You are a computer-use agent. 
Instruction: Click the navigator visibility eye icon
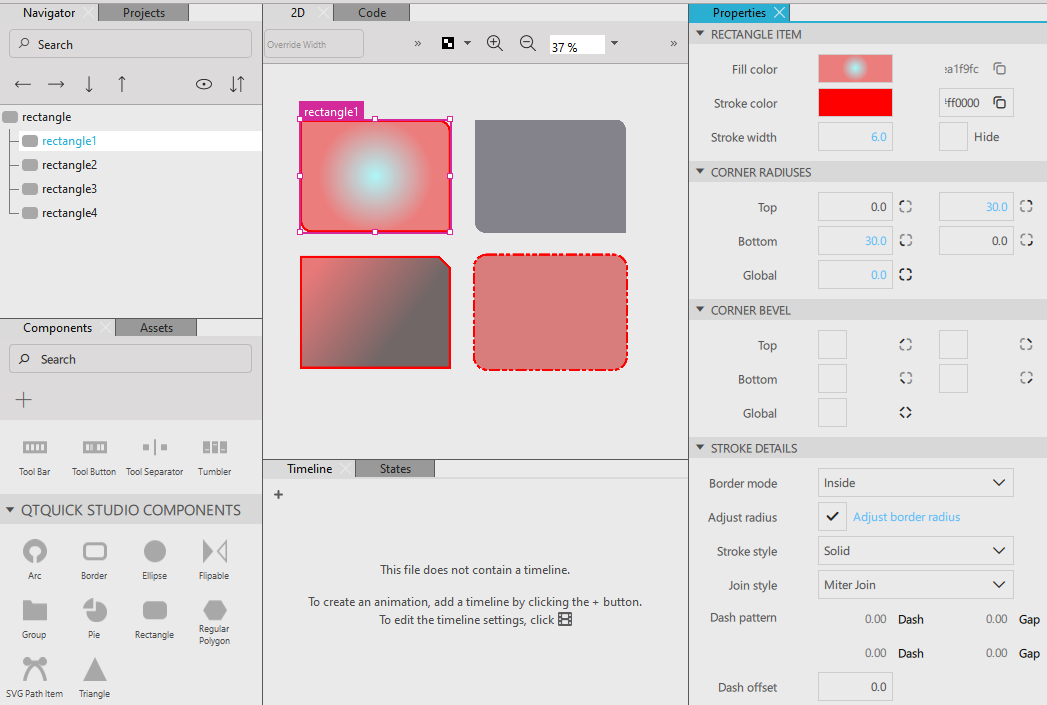tap(204, 85)
